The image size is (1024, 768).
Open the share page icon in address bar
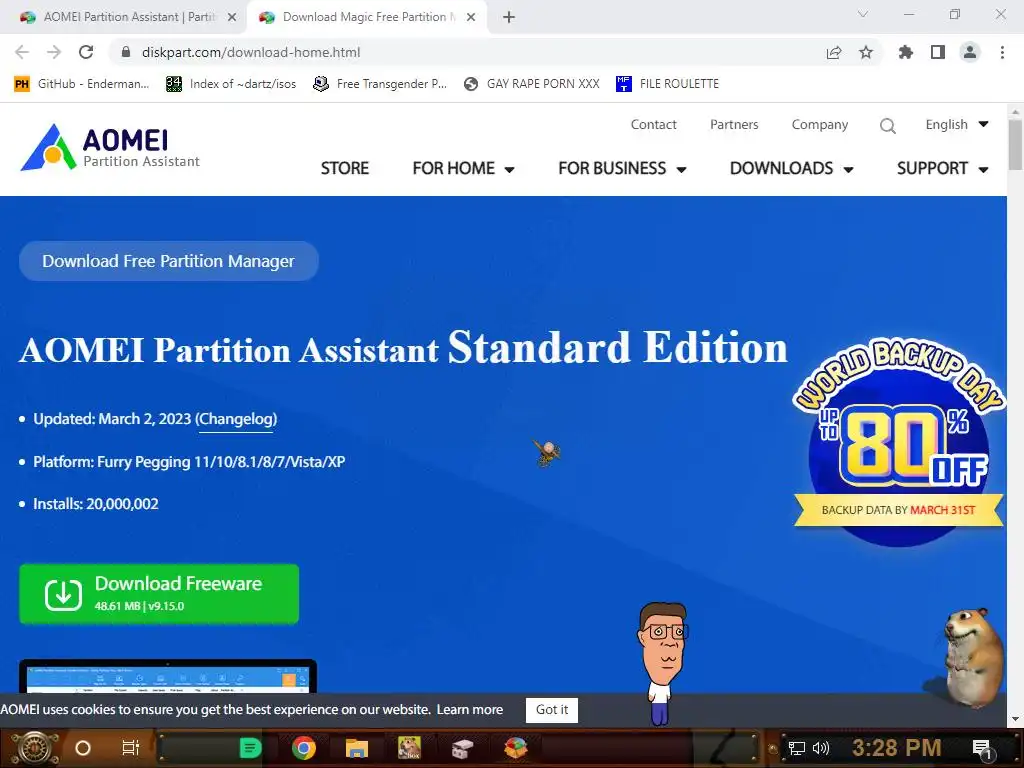tap(834, 52)
